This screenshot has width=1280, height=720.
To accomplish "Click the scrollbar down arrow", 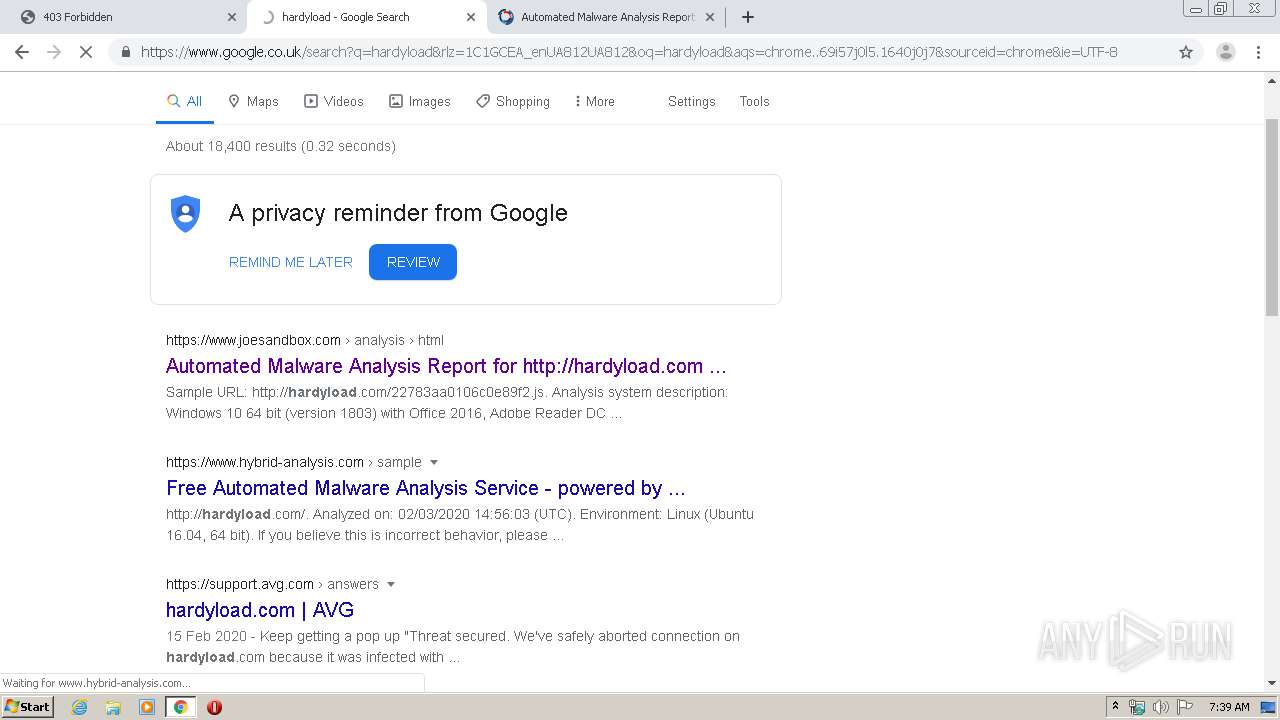I will [x=1272, y=683].
